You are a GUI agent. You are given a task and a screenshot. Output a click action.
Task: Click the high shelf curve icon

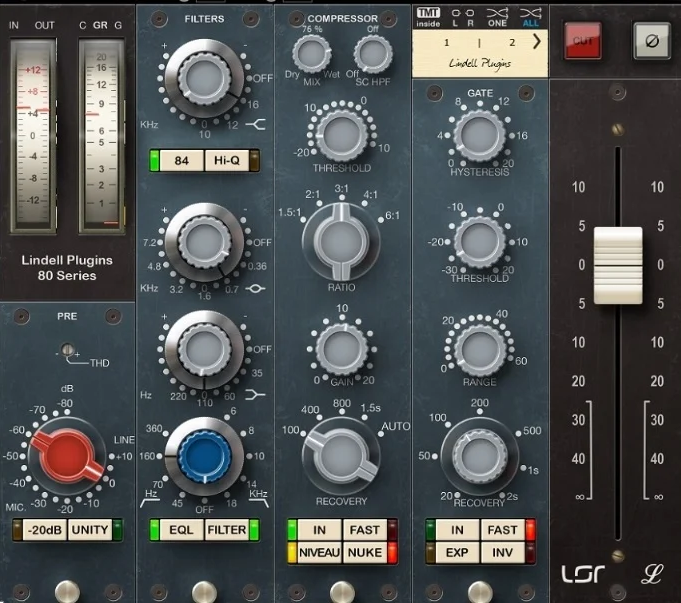[x=255, y=125]
